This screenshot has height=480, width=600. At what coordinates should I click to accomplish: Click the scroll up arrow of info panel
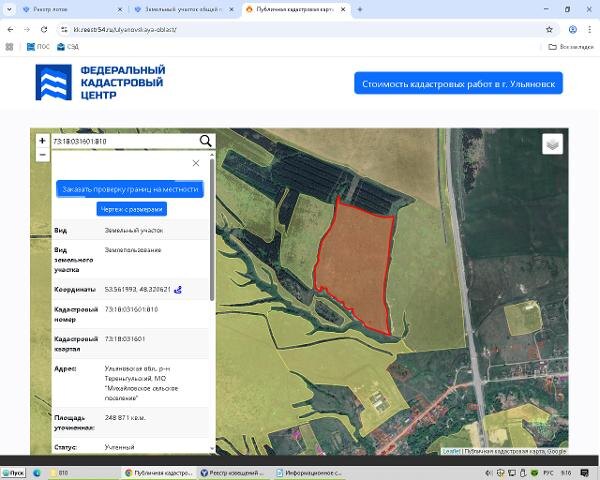tap(212, 155)
